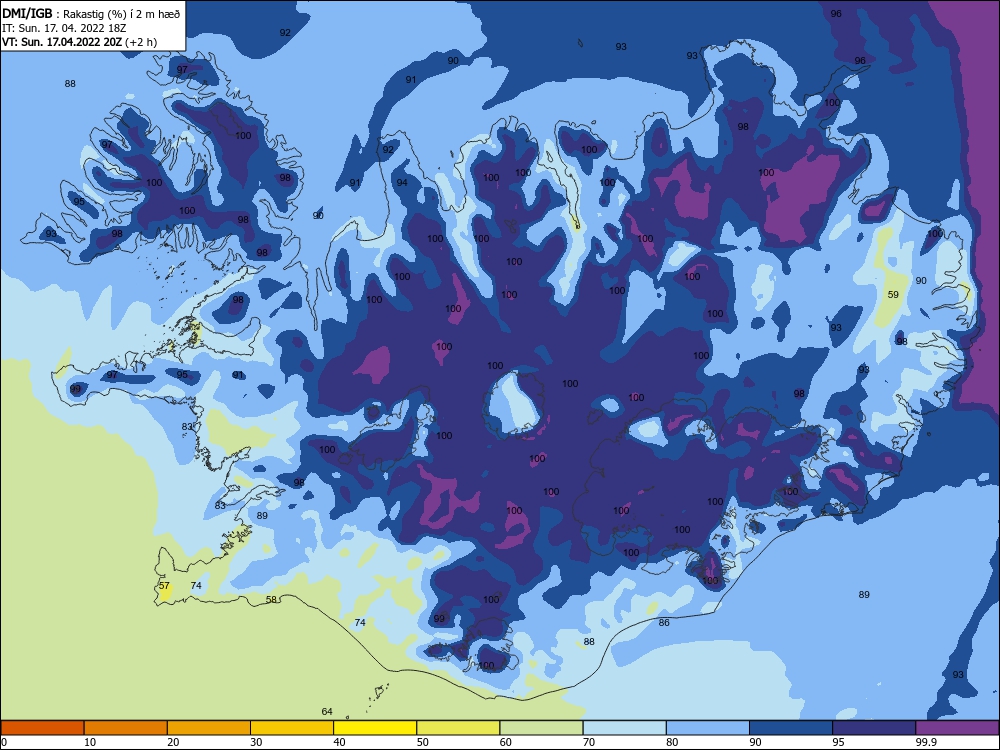
Task: Click the legend tick label '50'
Action: 422,742
